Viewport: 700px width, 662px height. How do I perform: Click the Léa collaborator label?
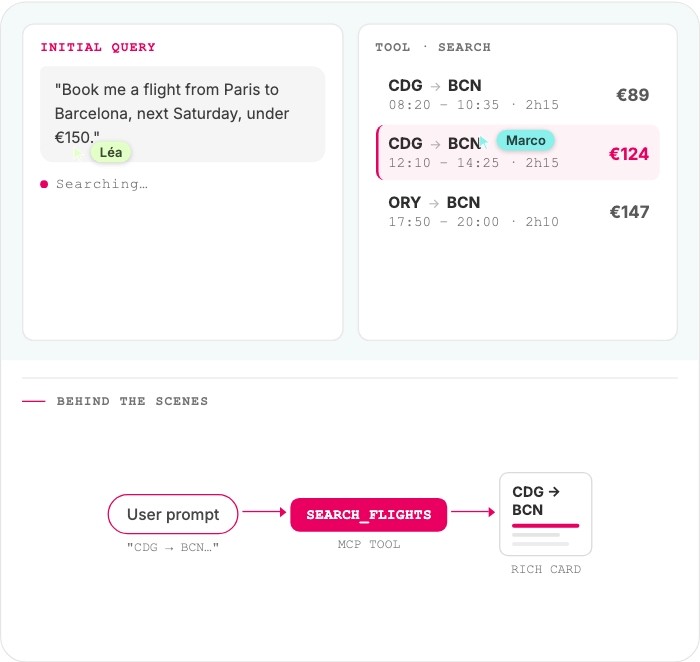(111, 152)
